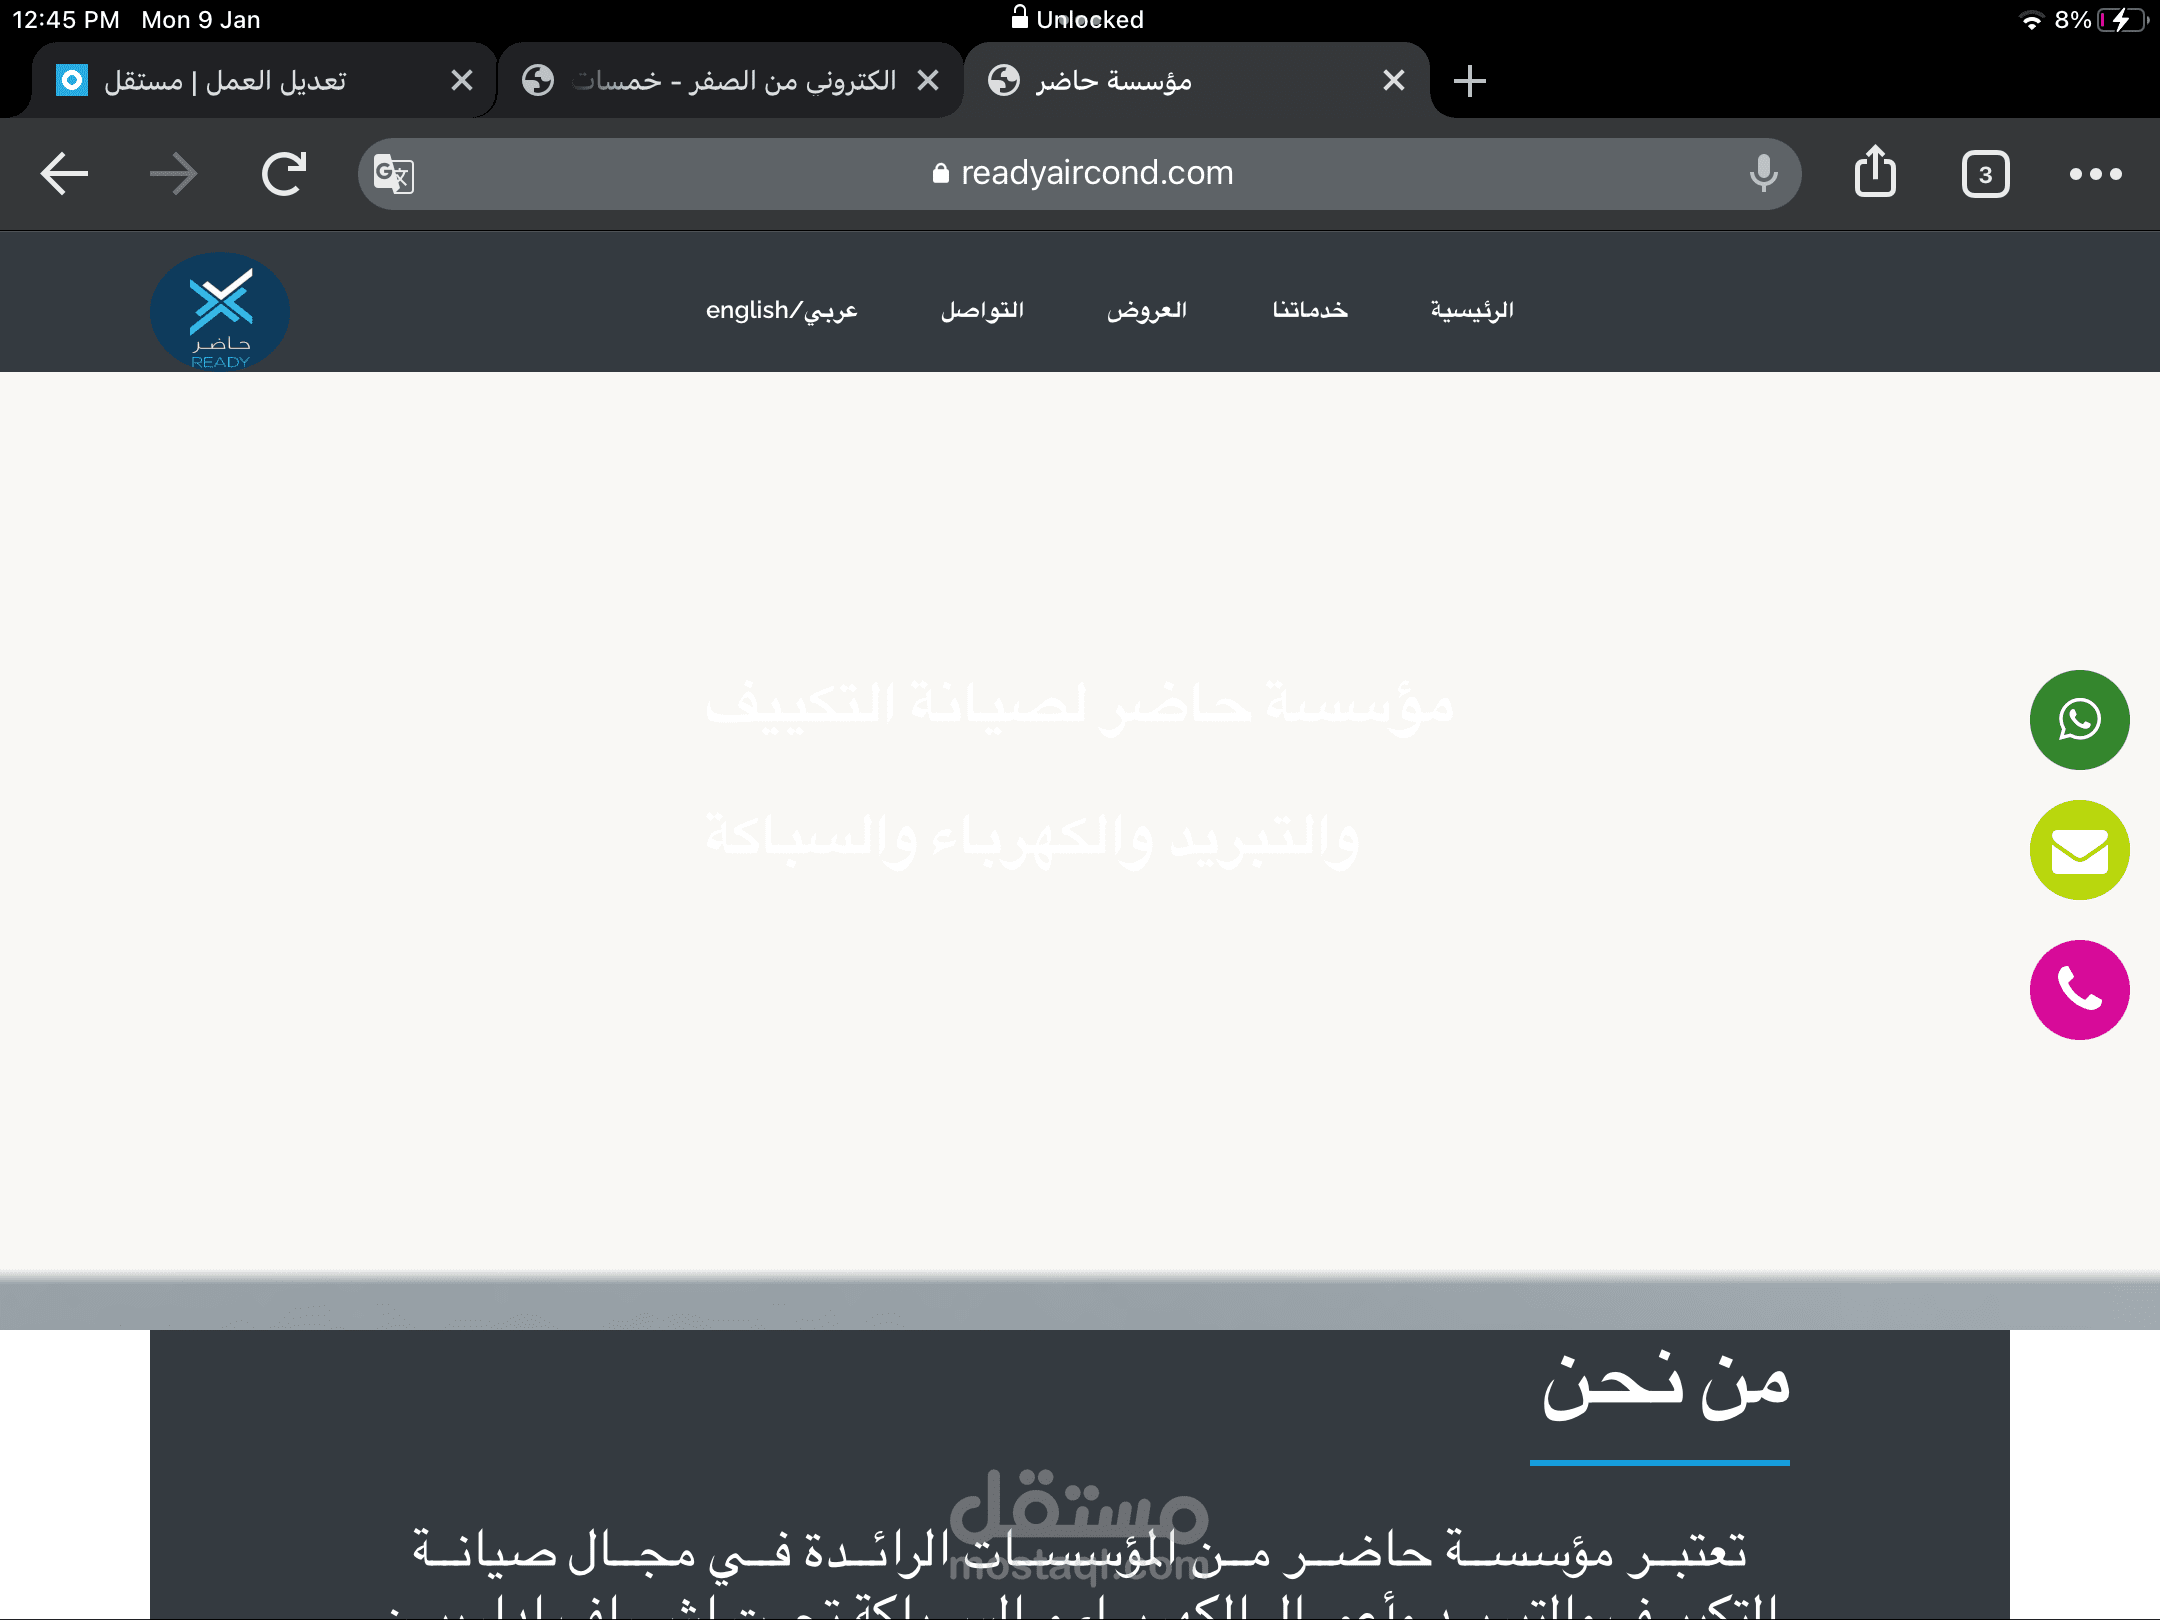
Task: Close the مؤسسة حاضر tab
Action: click(x=1393, y=81)
